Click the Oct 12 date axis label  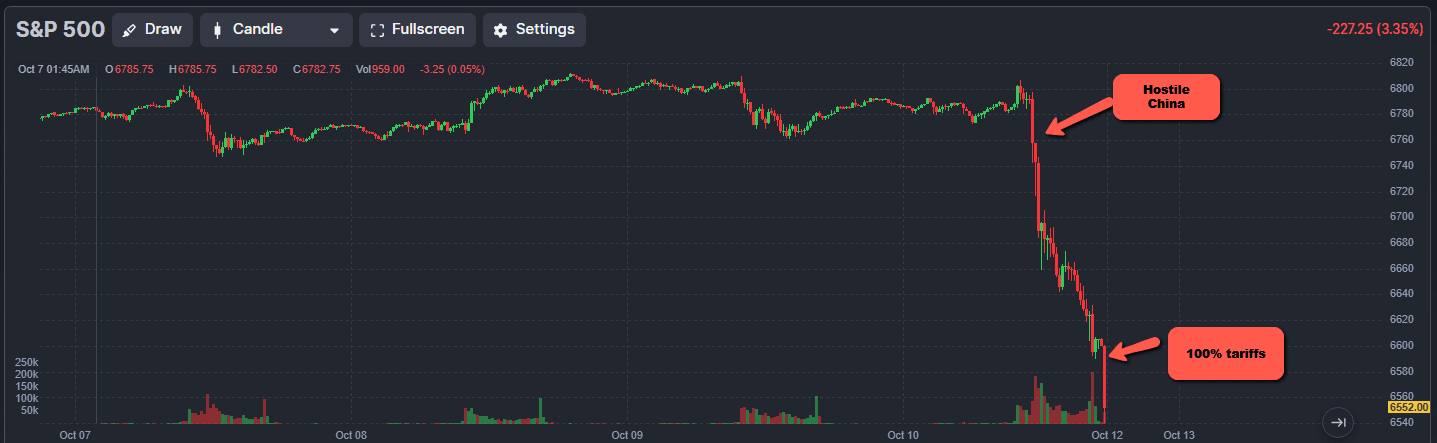point(1108,435)
